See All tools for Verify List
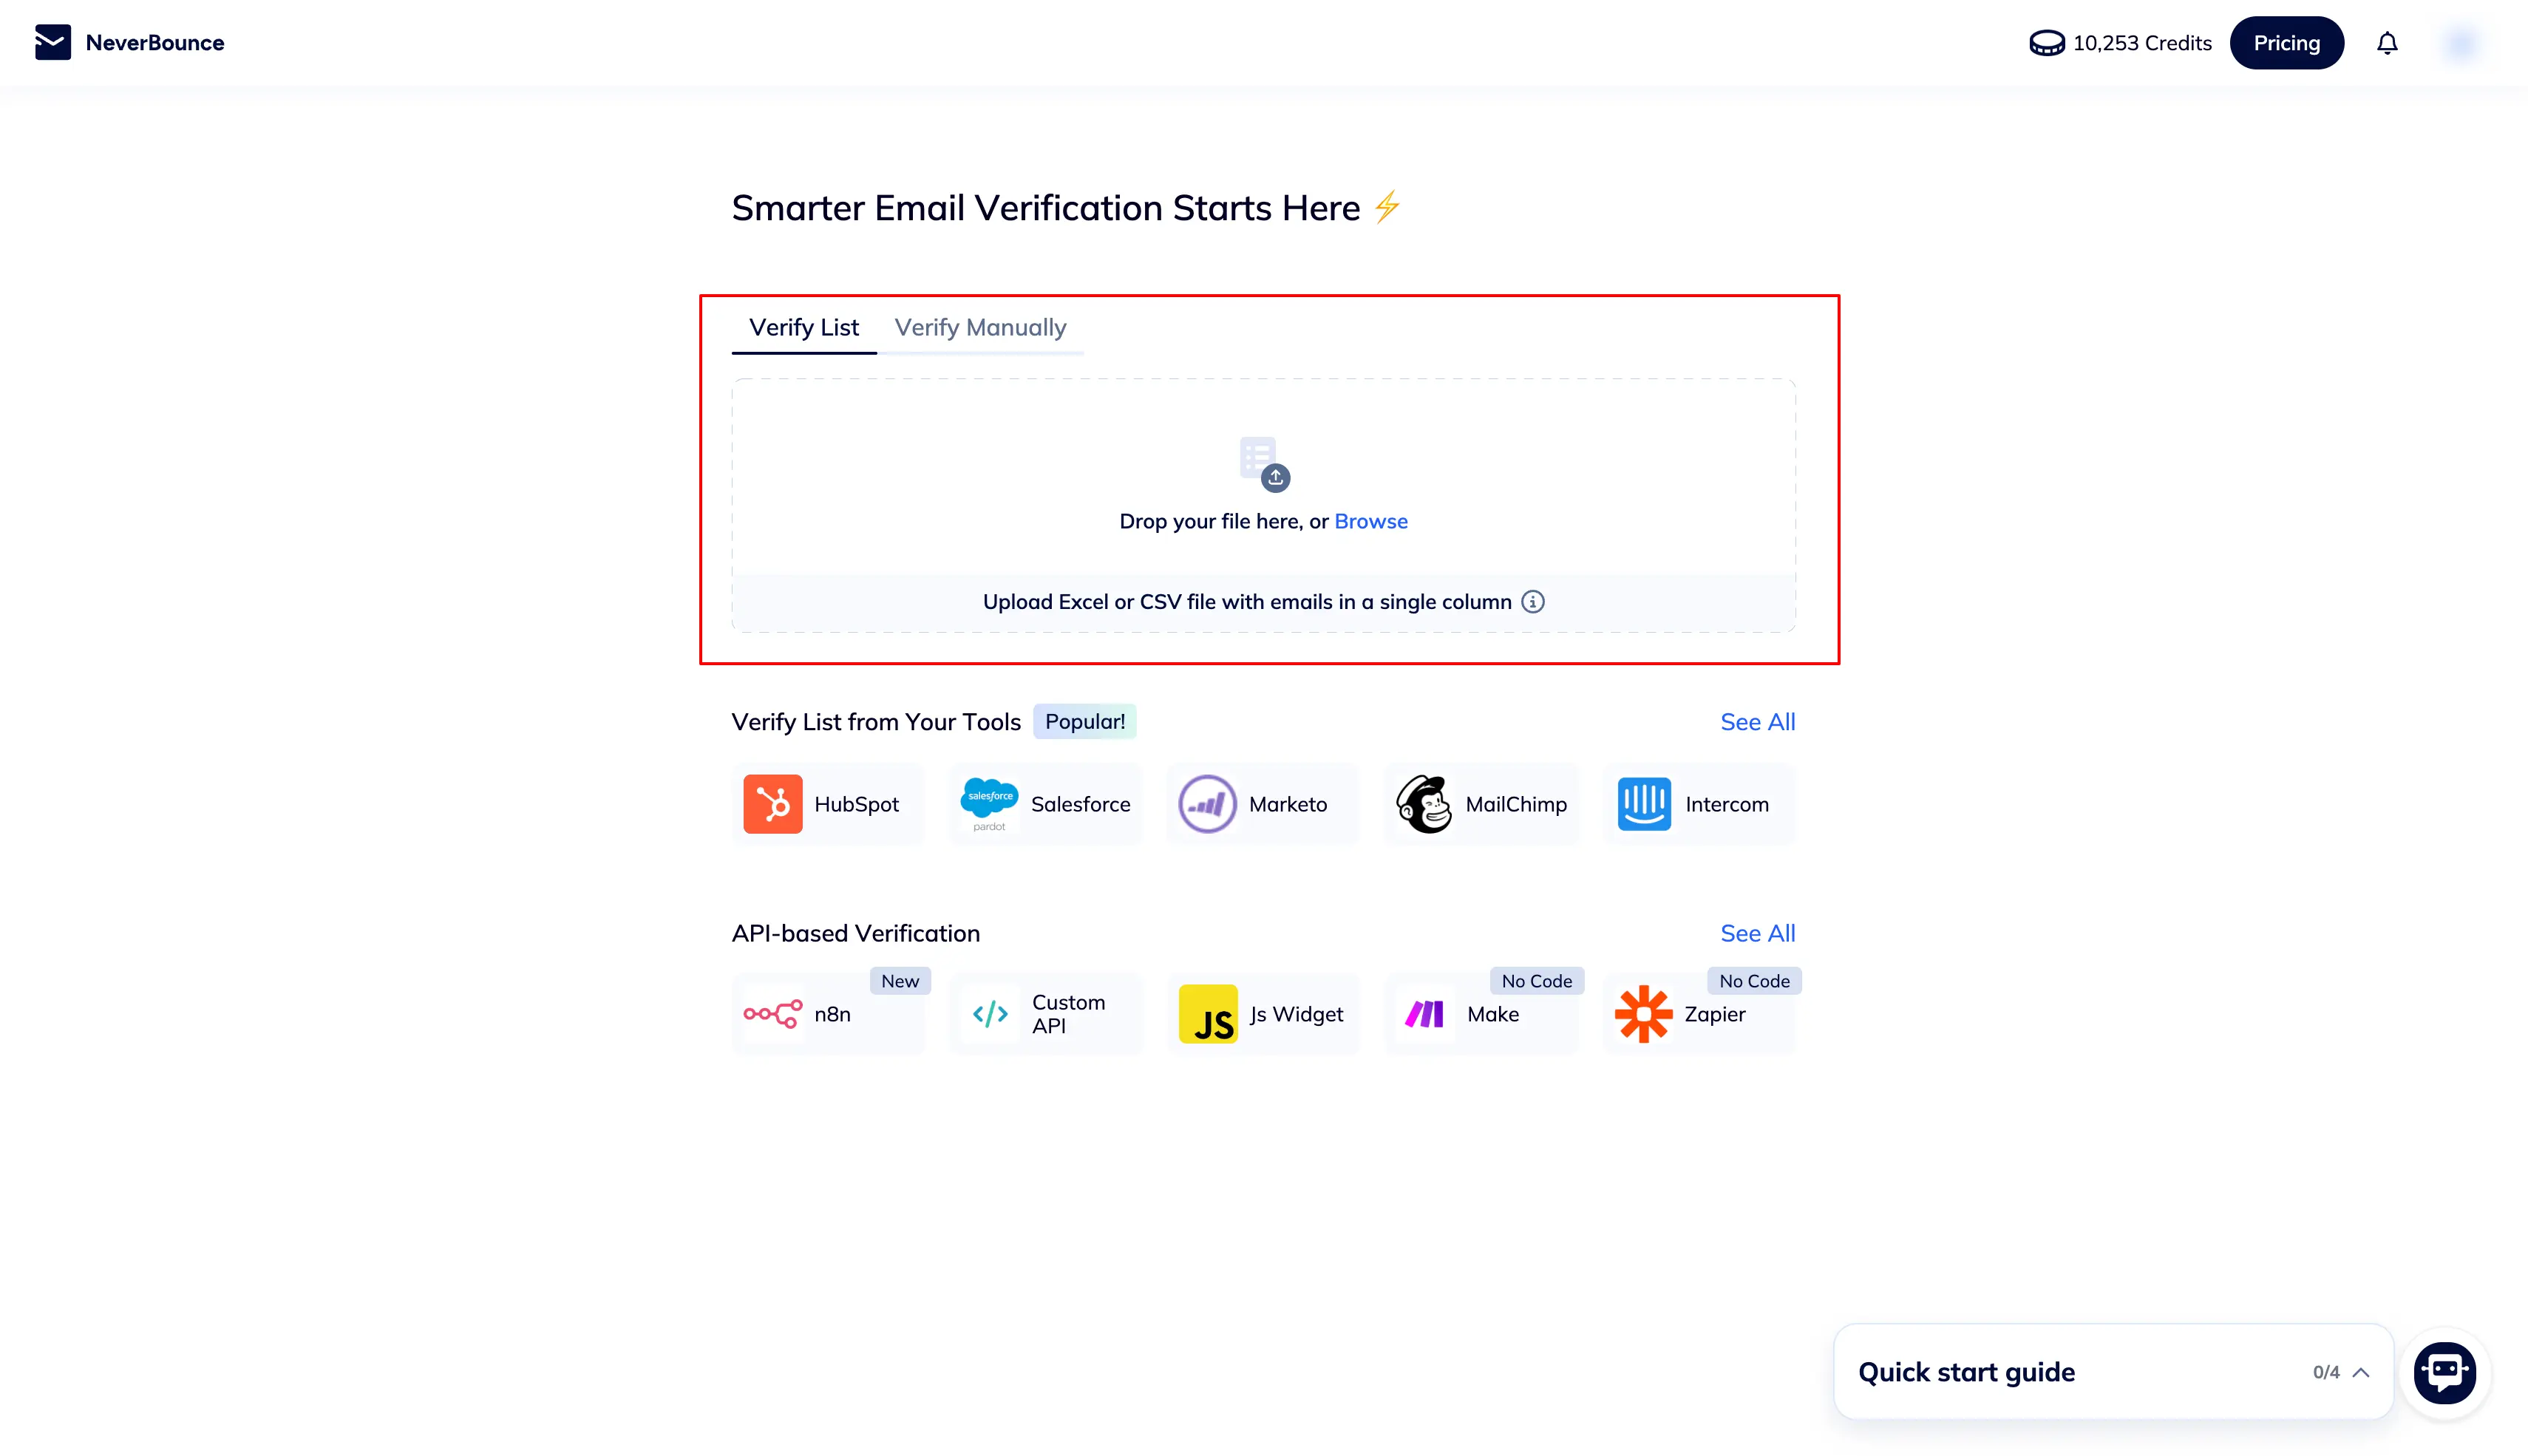The image size is (2528, 1456). 1757,722
